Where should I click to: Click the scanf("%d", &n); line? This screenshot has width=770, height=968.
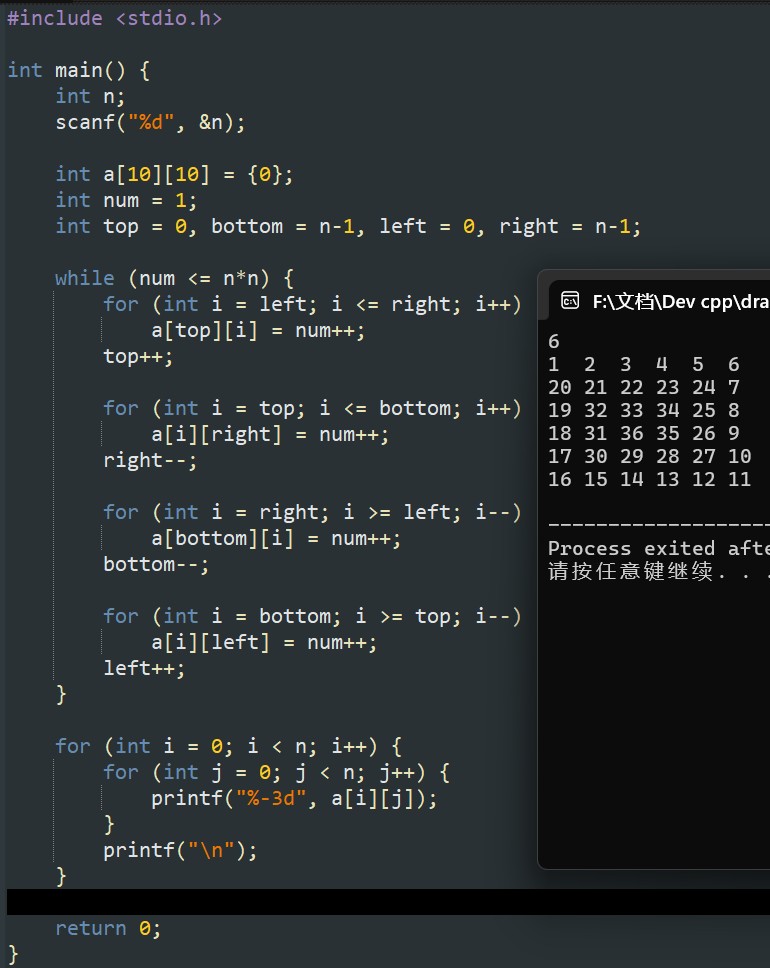click(150, 122)
